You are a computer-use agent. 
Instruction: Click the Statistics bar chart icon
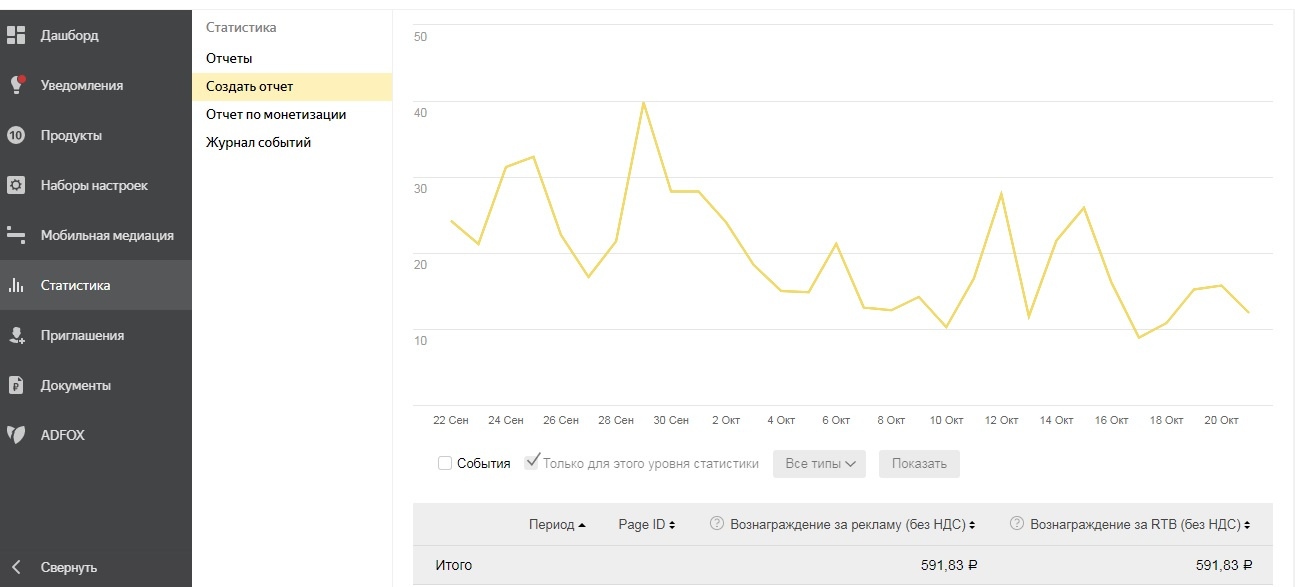coord(16,285)
